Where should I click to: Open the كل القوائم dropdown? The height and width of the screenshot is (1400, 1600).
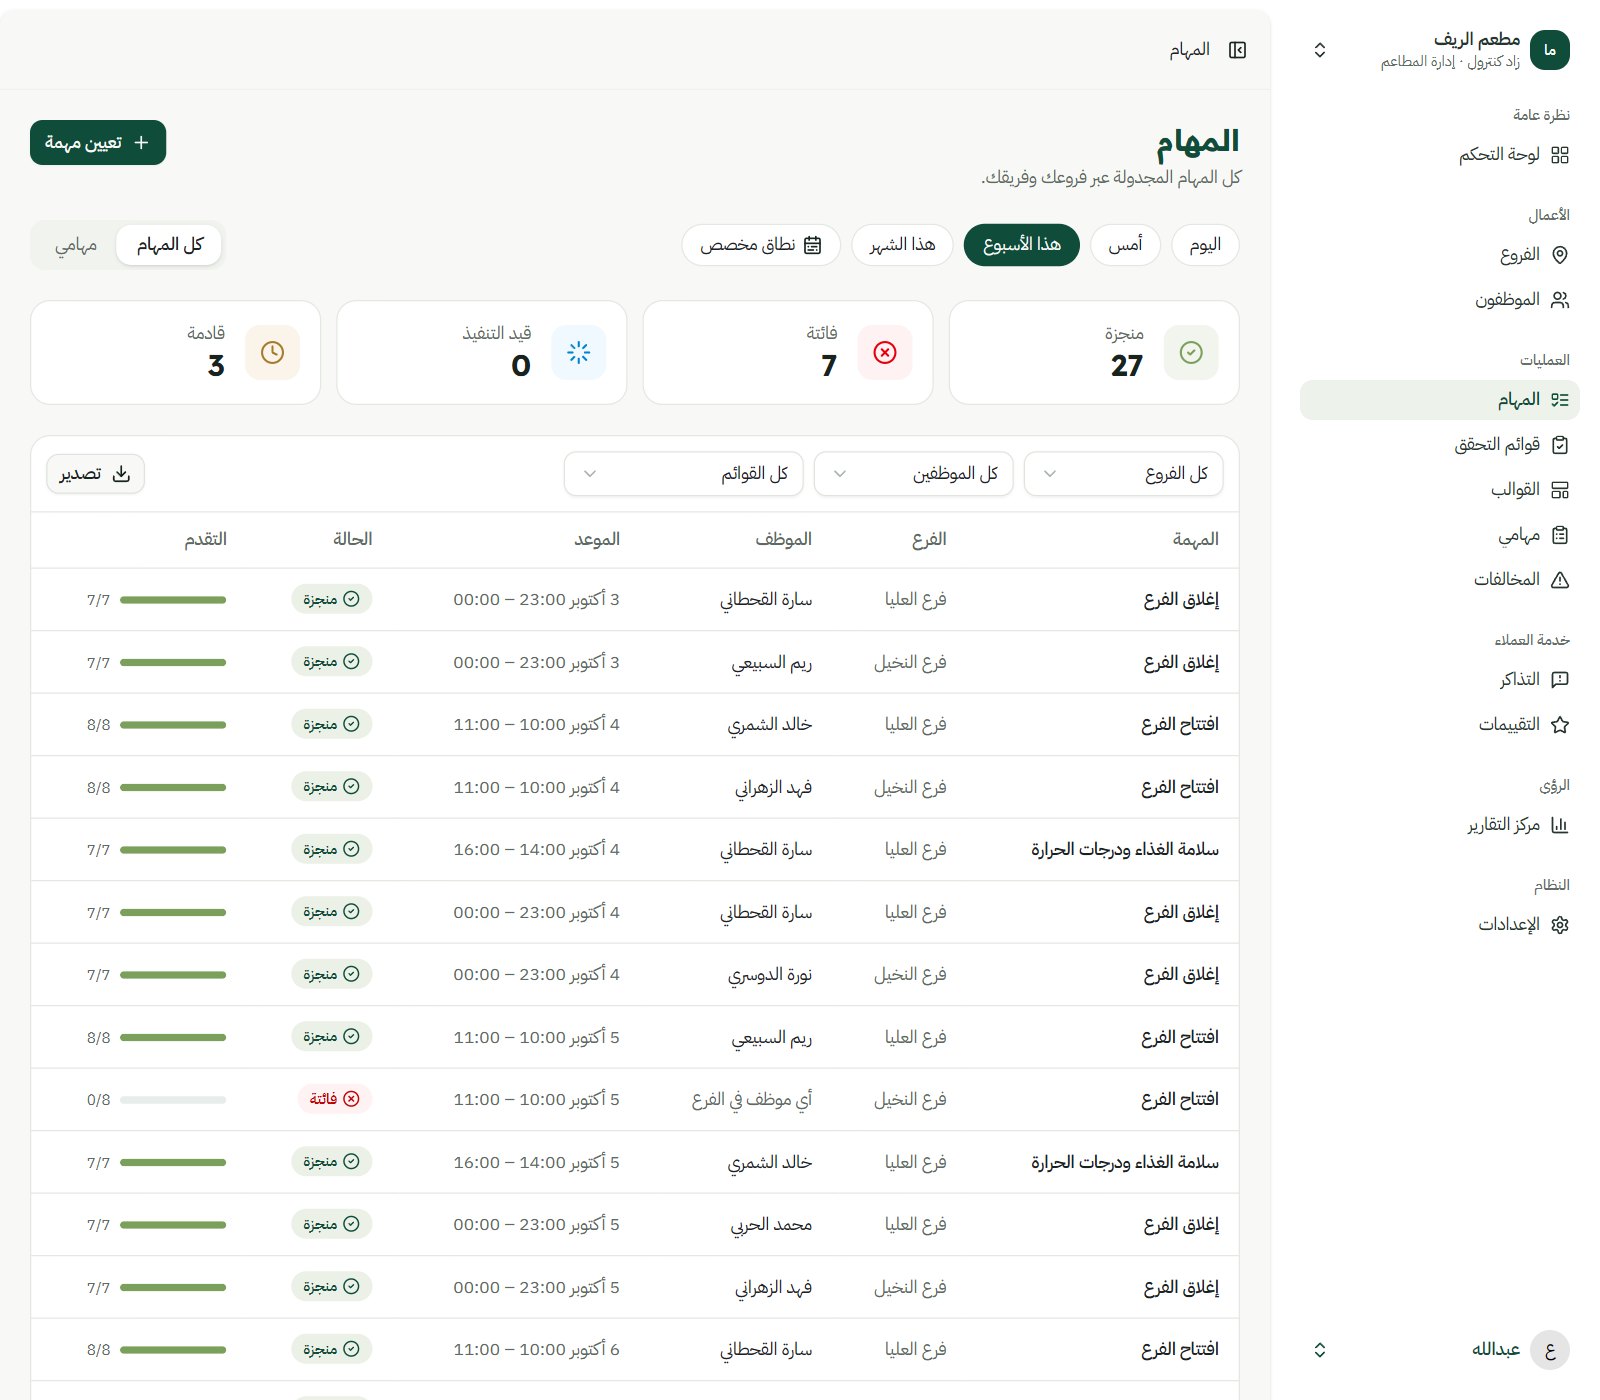click(x=684, y=474)
